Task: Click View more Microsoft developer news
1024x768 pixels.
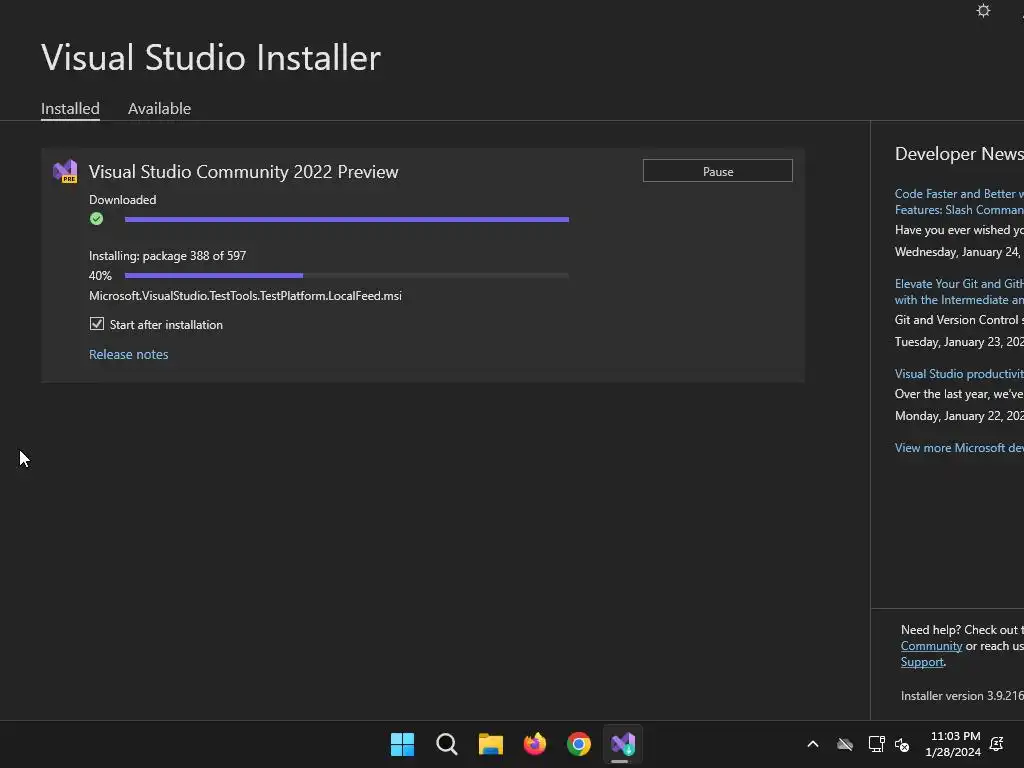Action: (959, 447)
